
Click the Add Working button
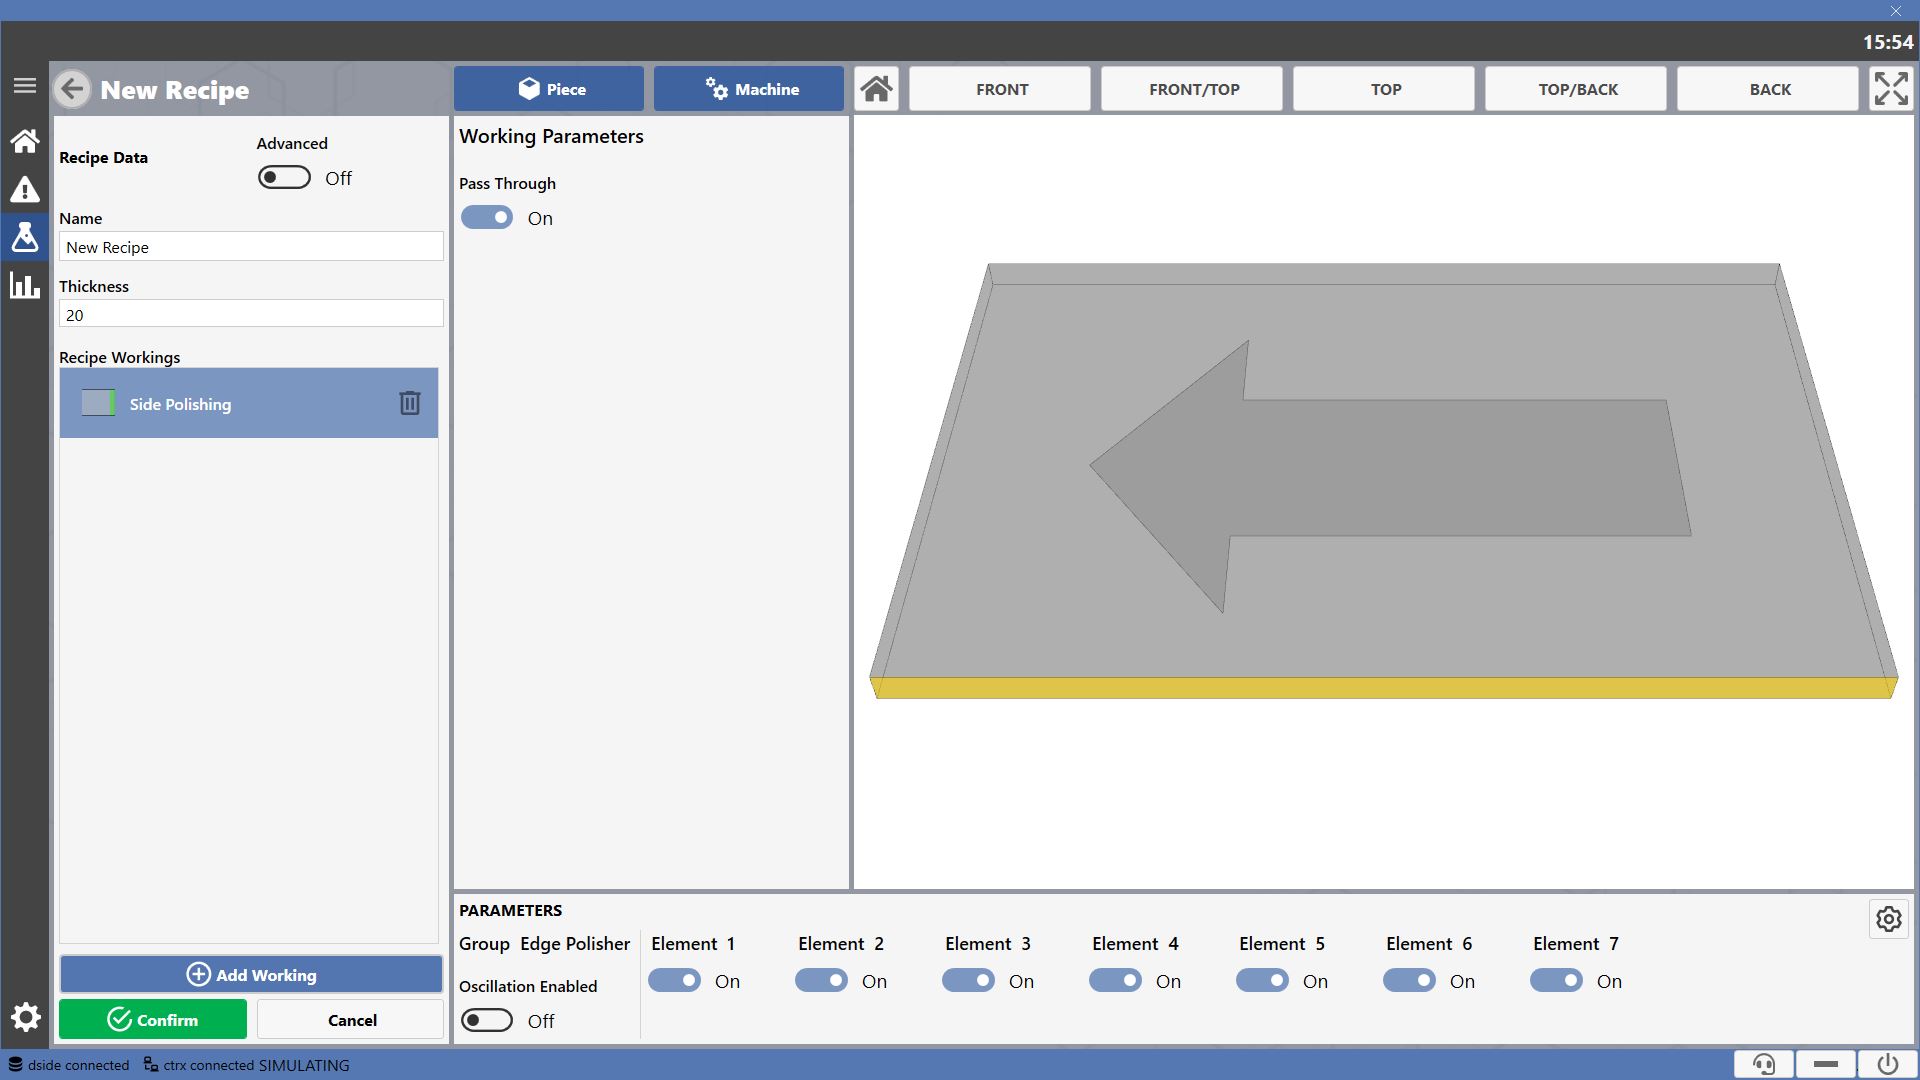pos(251,974)
